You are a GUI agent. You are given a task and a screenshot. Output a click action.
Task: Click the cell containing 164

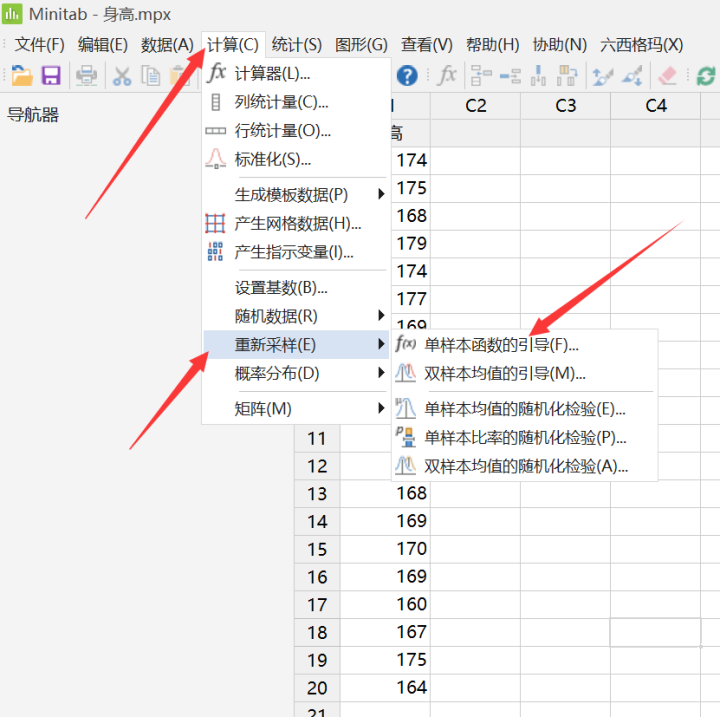click(x=386, y=688)
